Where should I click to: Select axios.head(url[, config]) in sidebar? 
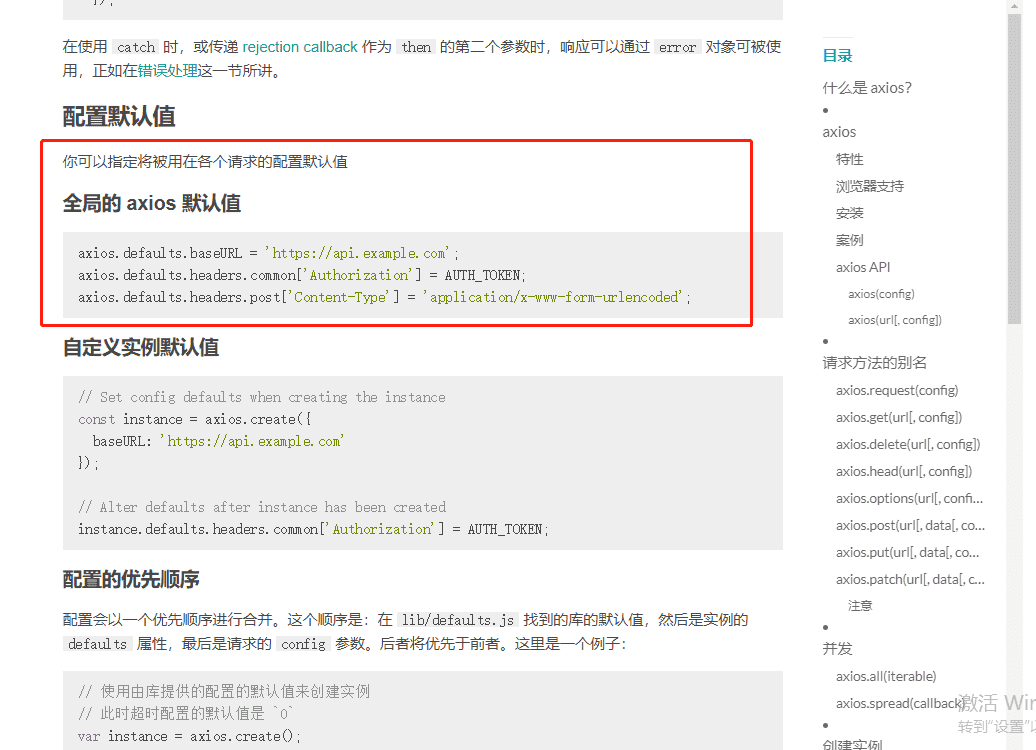(x=904, y=472)
